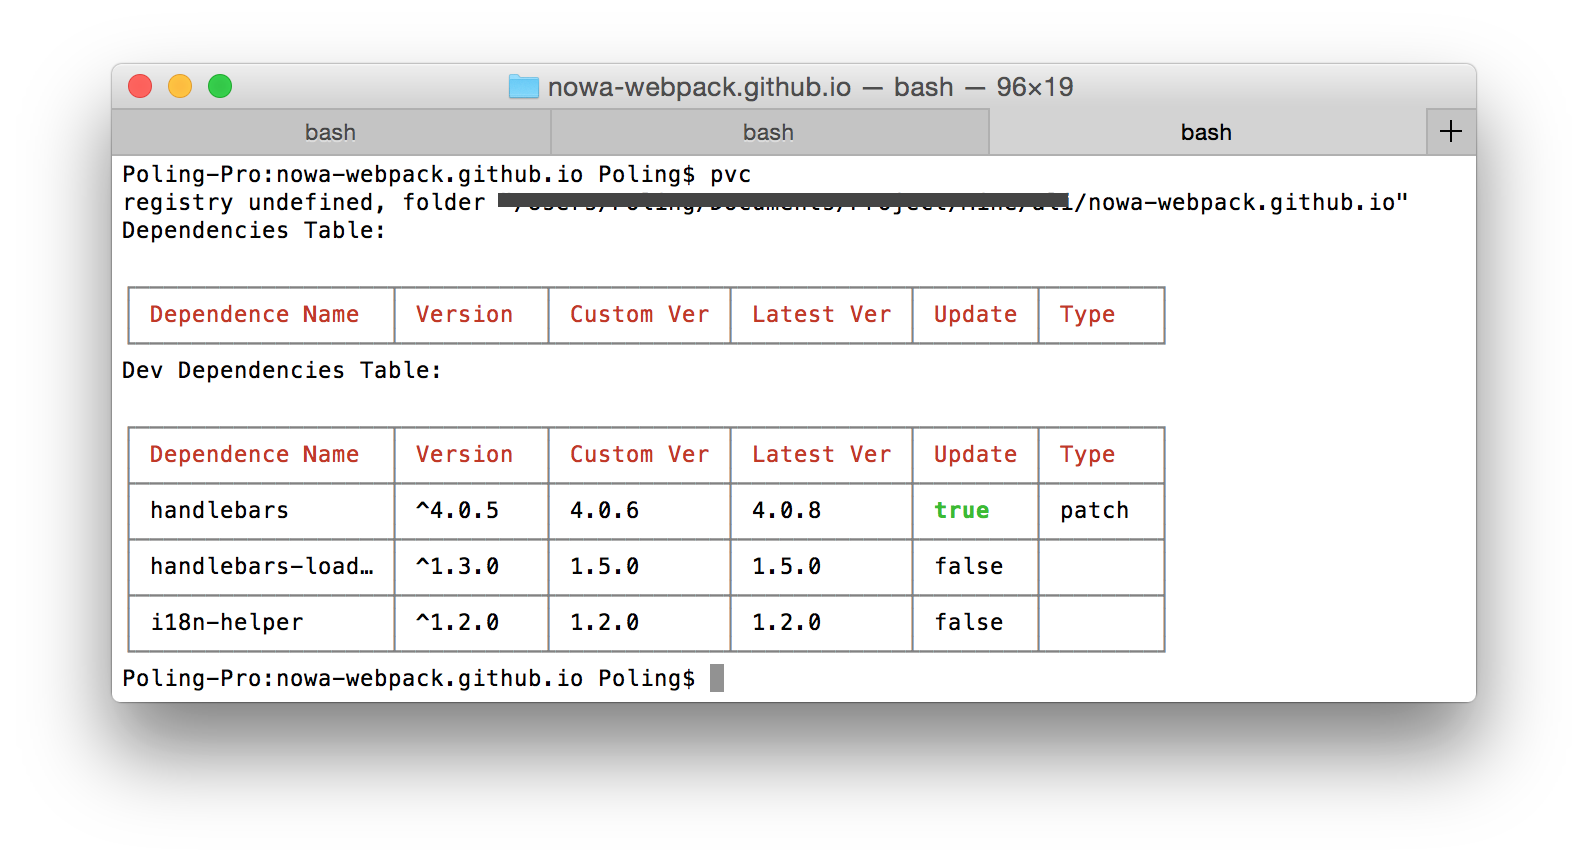Image resolution: width=1588 pixels, height=862 pixels.
Task: Click 'Latest Ver' header in Dev Dependencies table
Action: point(821,455)
